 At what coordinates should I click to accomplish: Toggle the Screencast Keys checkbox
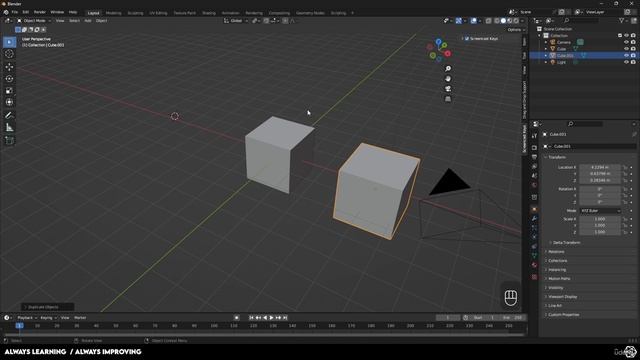[x=467, y=38]
